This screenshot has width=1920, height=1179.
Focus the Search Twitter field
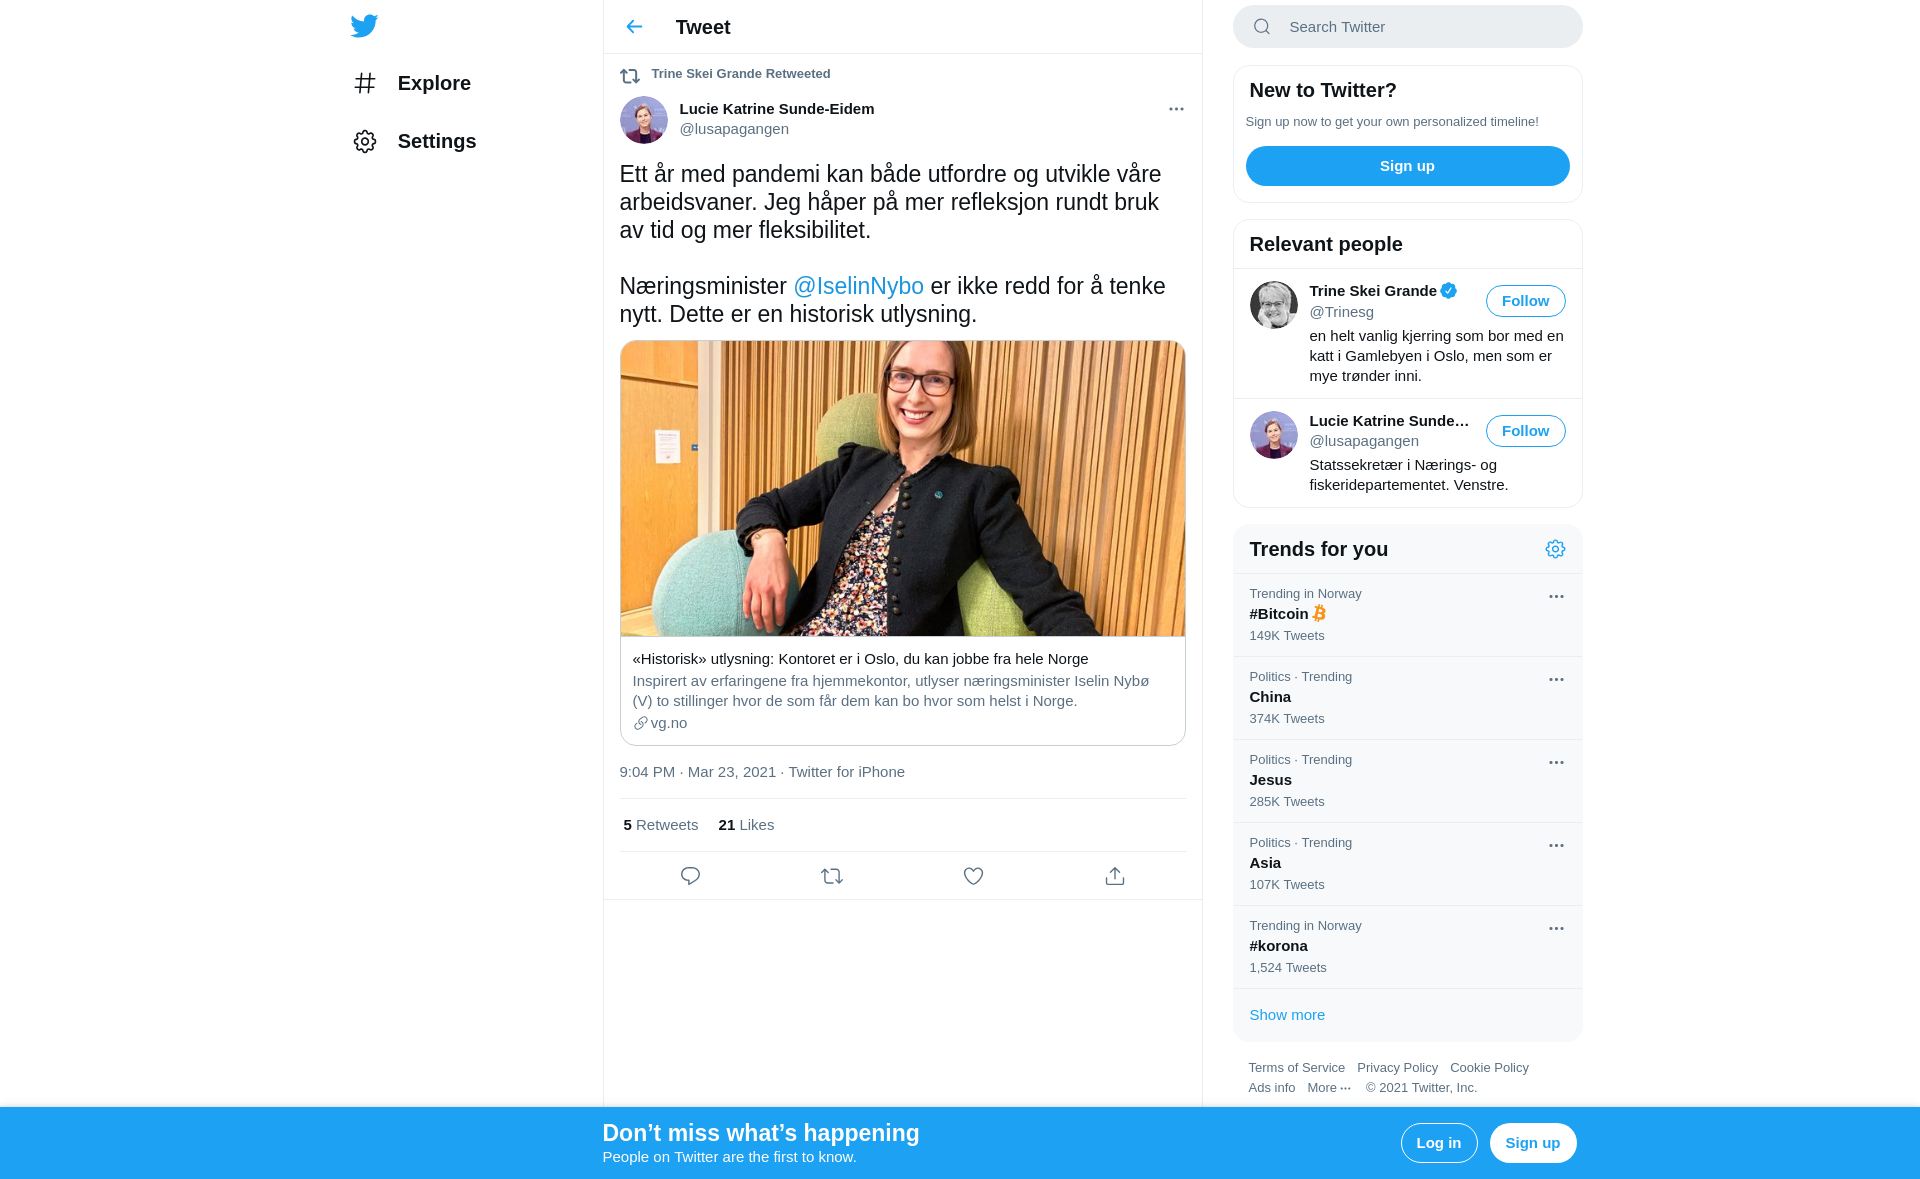1408,27
